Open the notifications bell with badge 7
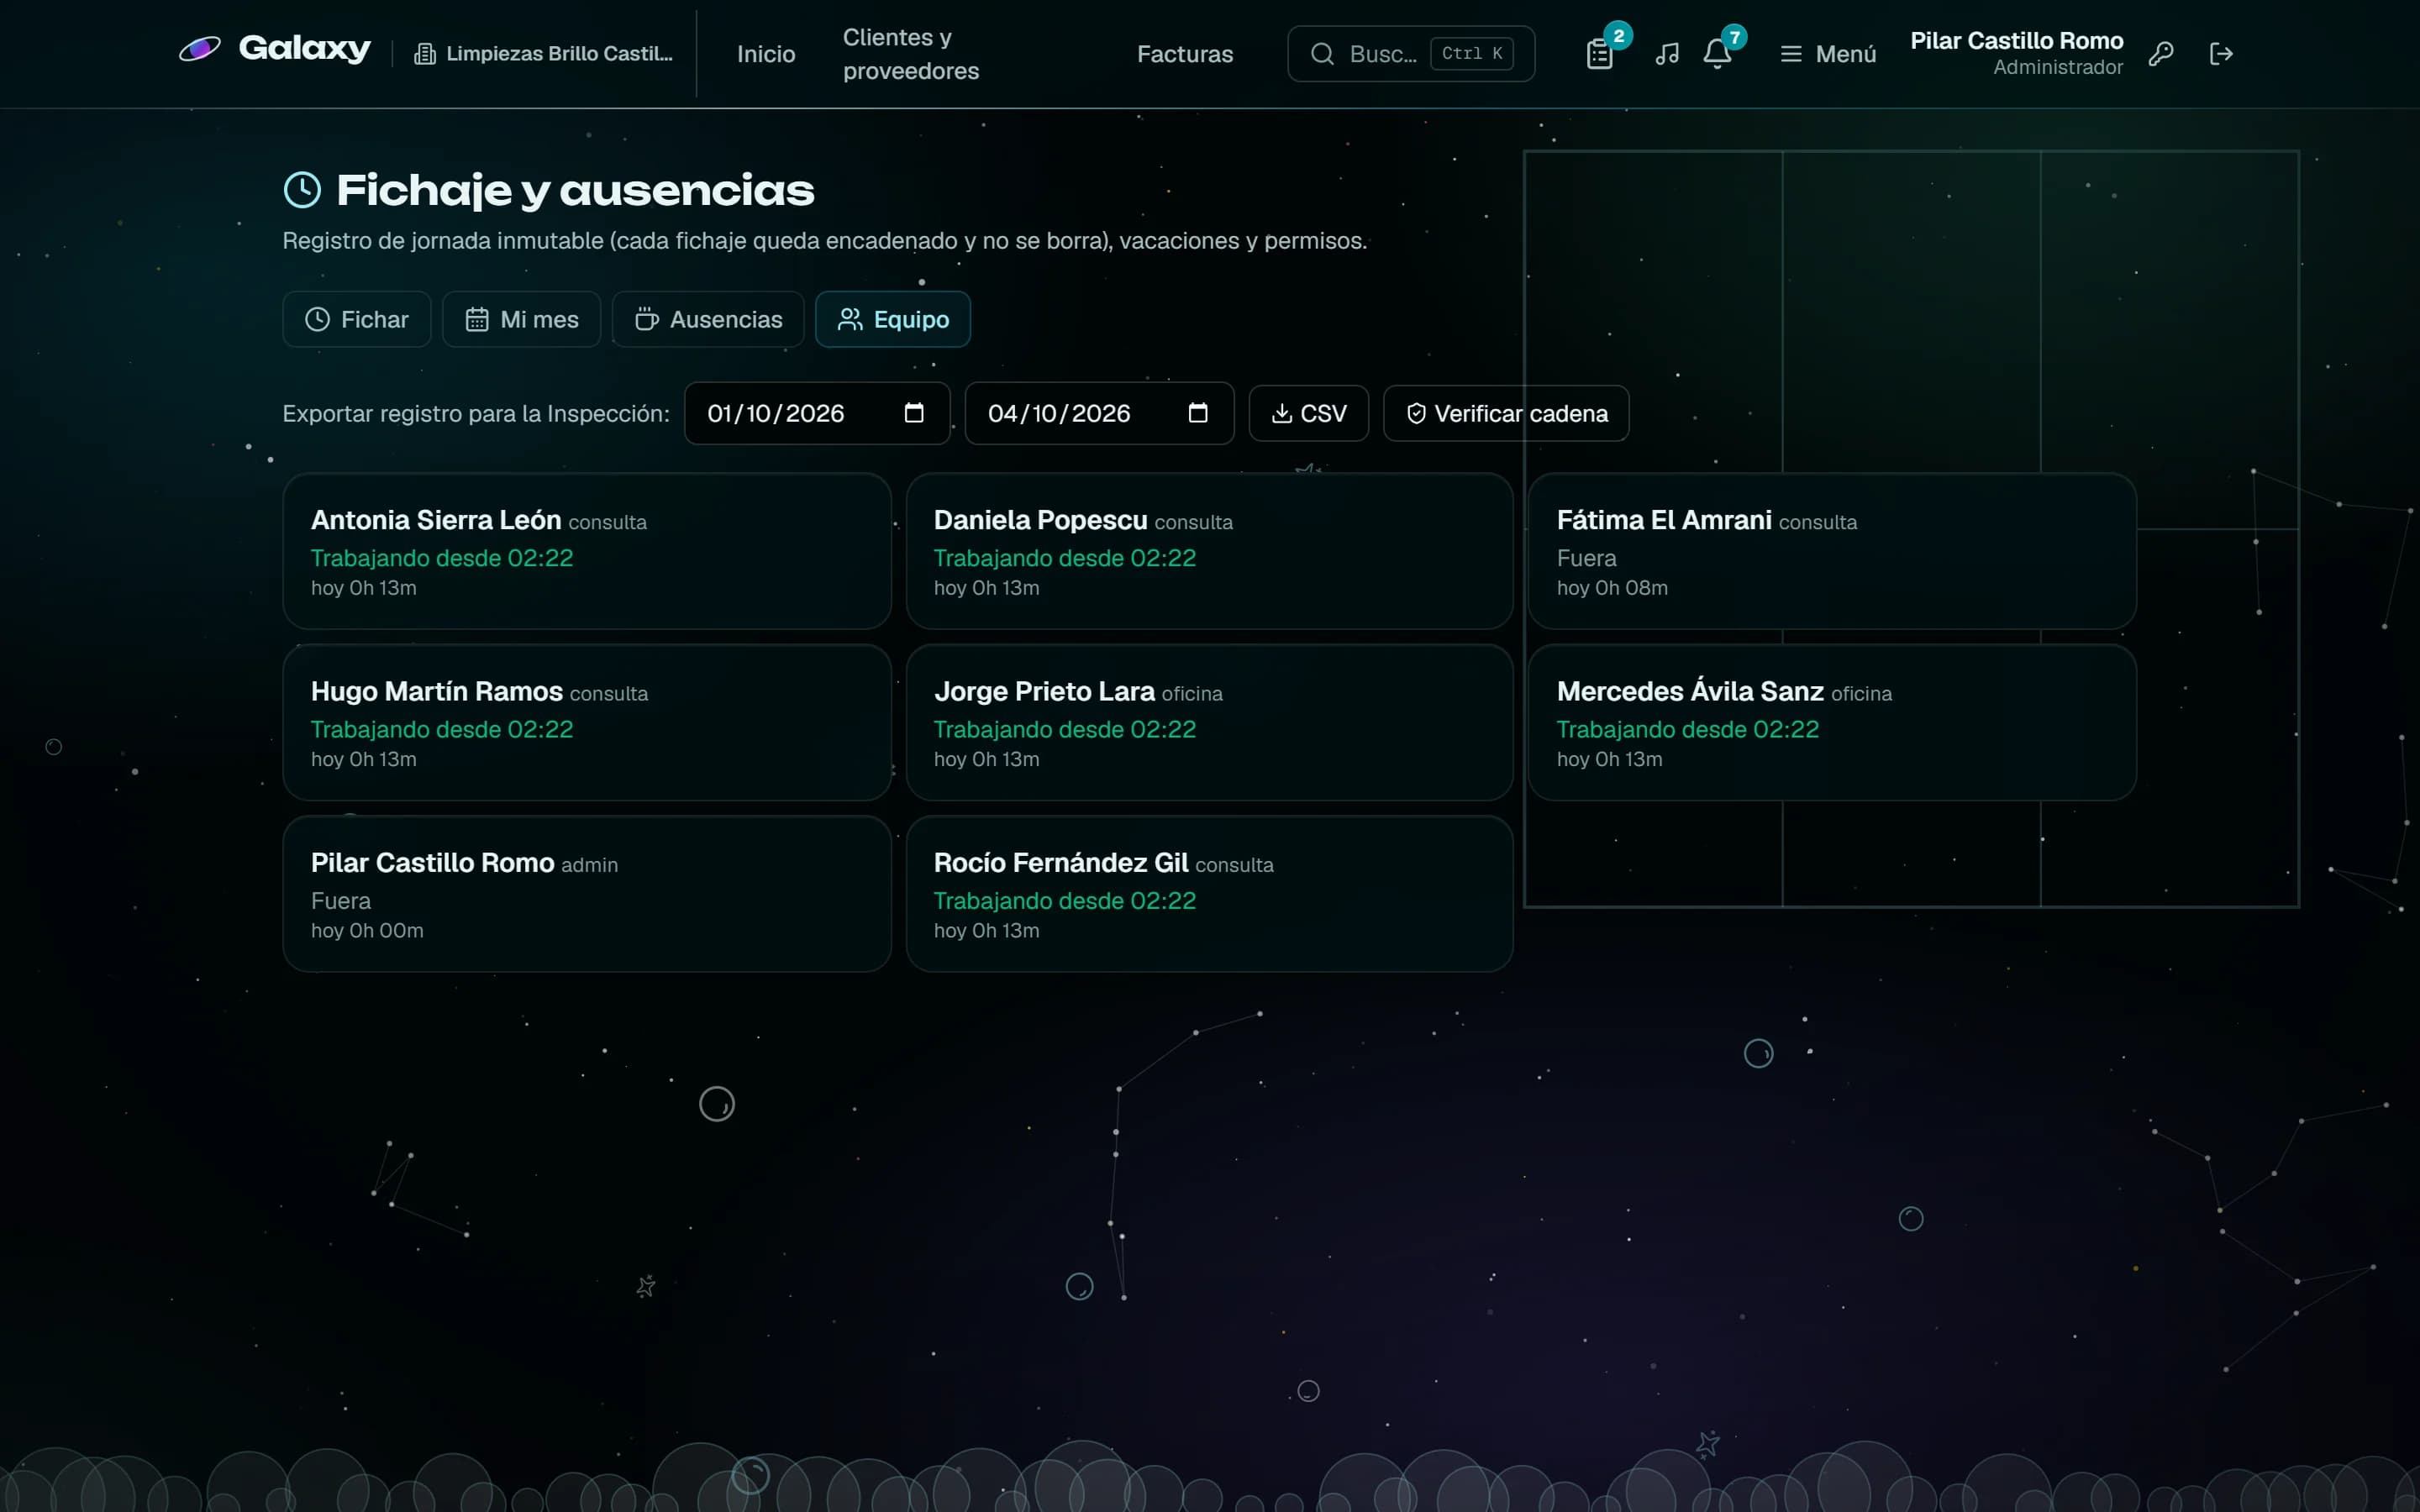2420x1512 pixels. (x=1717, y=54)
